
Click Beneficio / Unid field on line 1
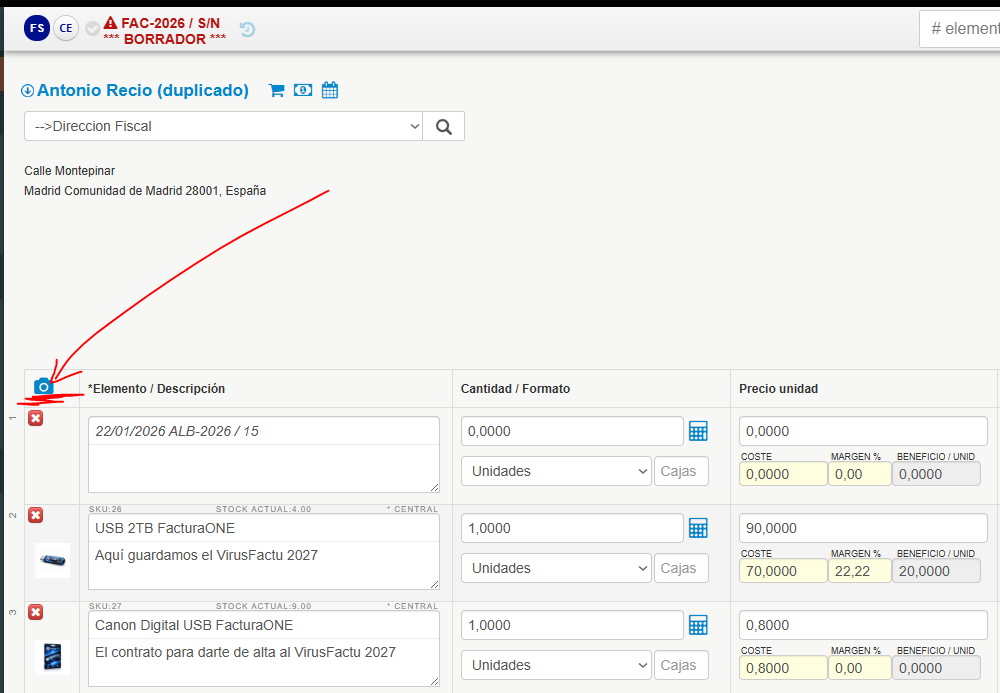936,474
